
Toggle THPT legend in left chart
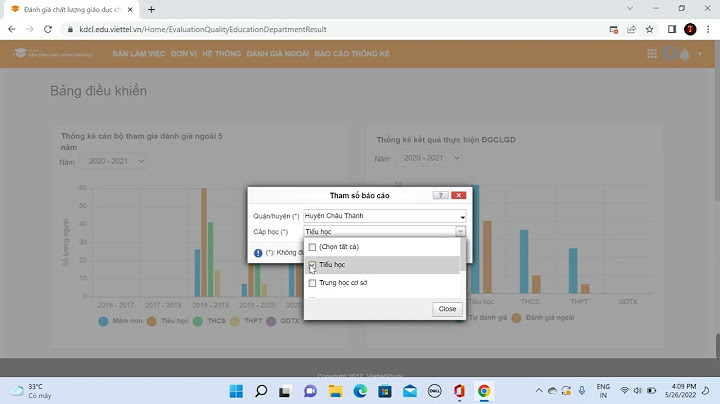coord(247,321)
